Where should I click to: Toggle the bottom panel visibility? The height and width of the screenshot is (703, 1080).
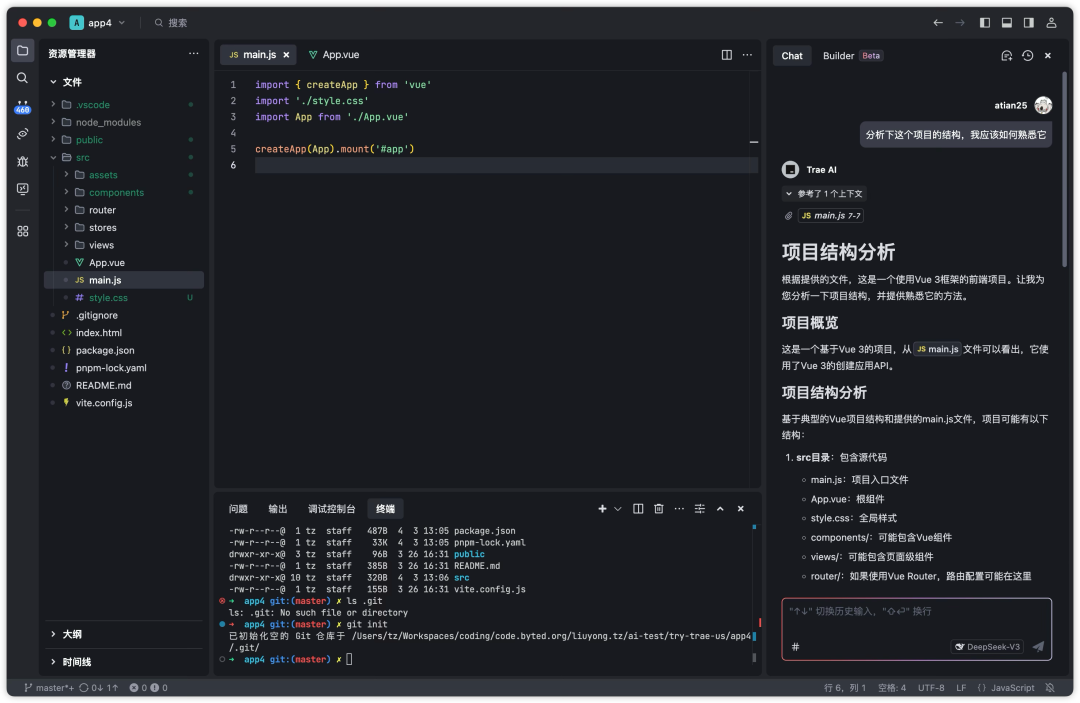1007,23
